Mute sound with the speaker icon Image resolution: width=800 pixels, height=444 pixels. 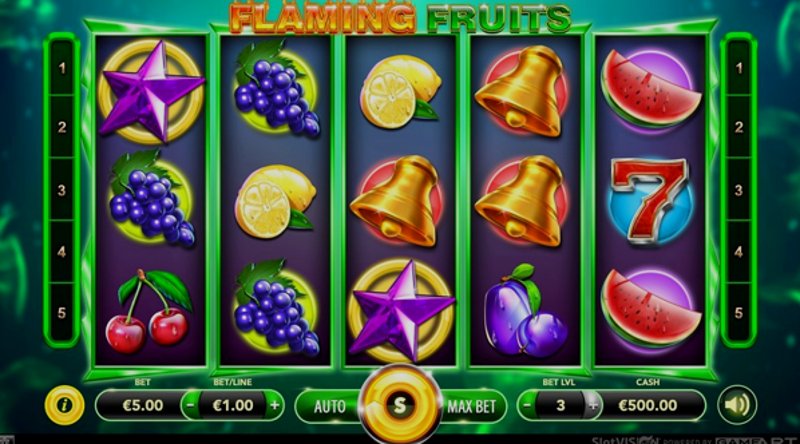(737, 405)
